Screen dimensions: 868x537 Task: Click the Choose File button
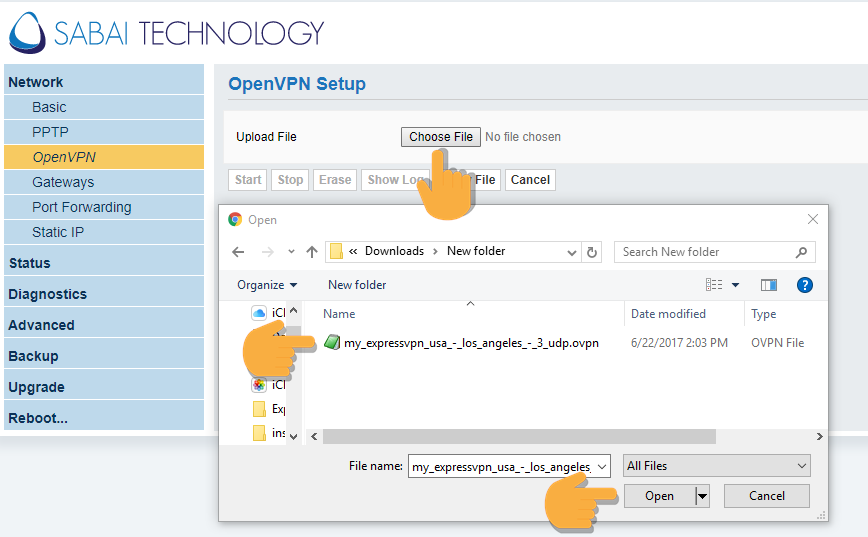click(441, 137)
